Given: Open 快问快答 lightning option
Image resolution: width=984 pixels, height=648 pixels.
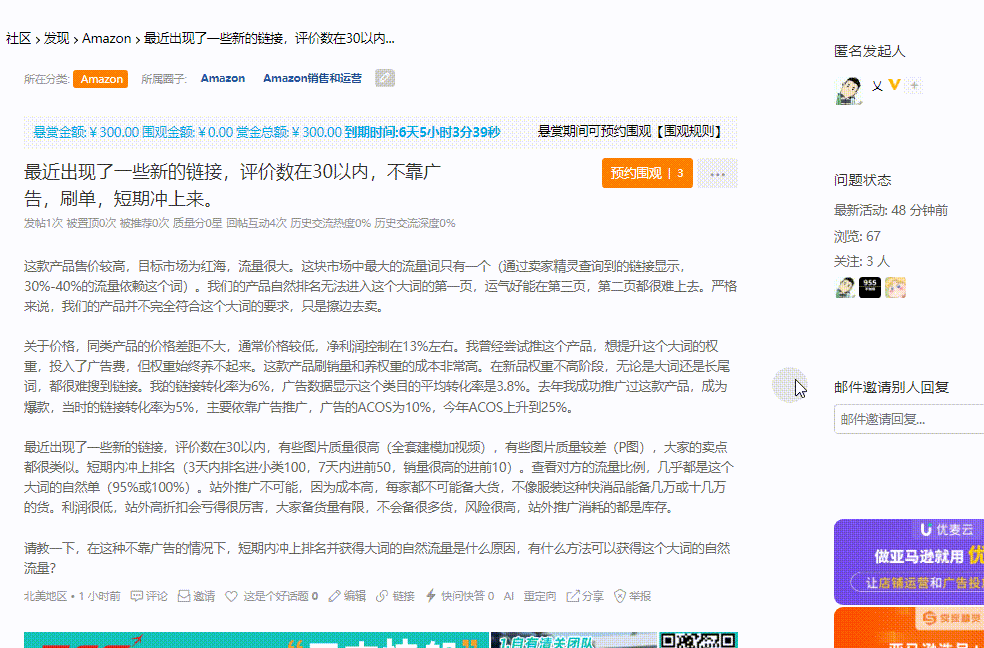Looking at the screenshot, I should pyautogui.click(x=431, y=596).
